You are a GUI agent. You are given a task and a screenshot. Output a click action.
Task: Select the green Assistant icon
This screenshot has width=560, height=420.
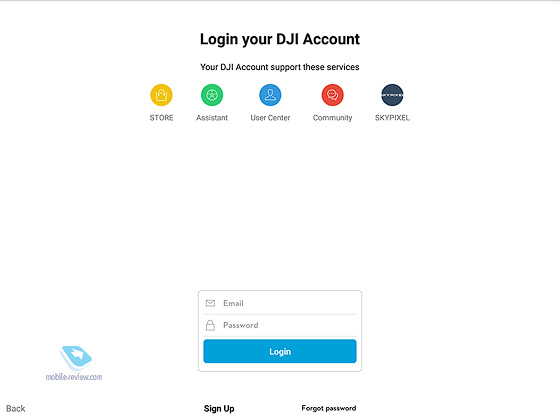pos(212,95)
